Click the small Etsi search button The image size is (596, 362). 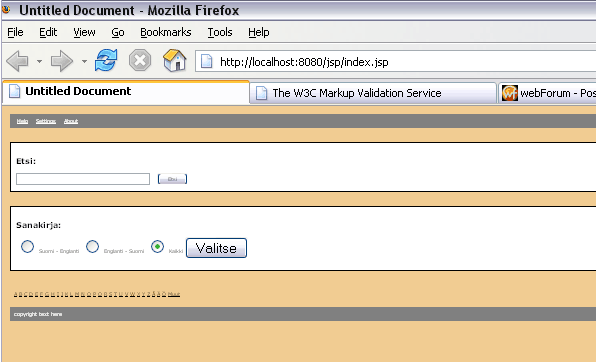coord(172,179)
